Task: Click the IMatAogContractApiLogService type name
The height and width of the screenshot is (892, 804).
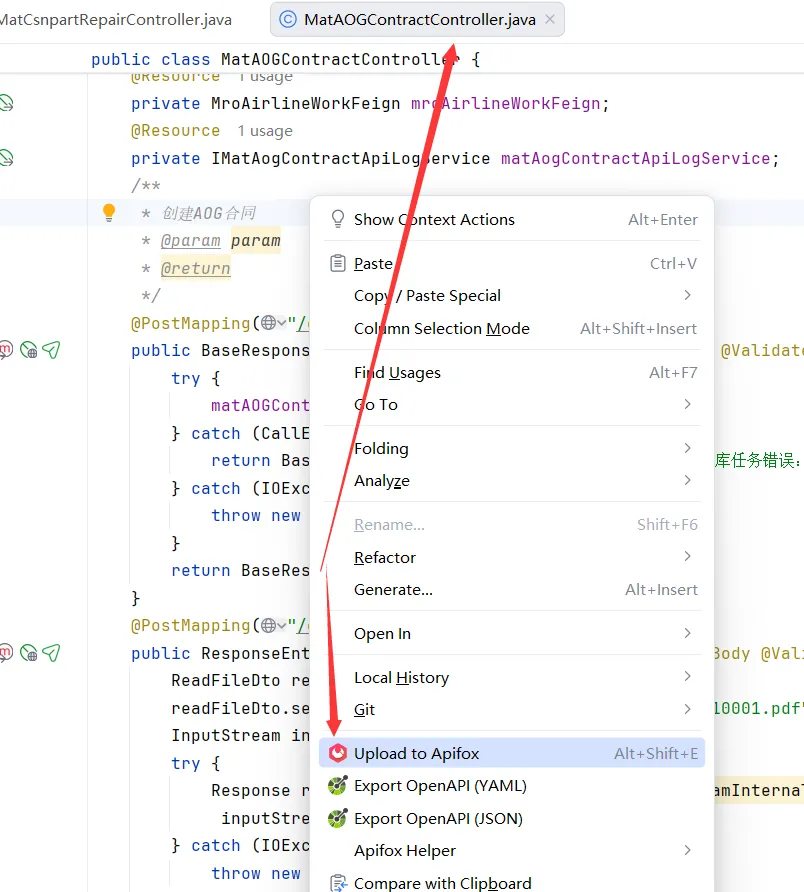Action: point(351,158)
